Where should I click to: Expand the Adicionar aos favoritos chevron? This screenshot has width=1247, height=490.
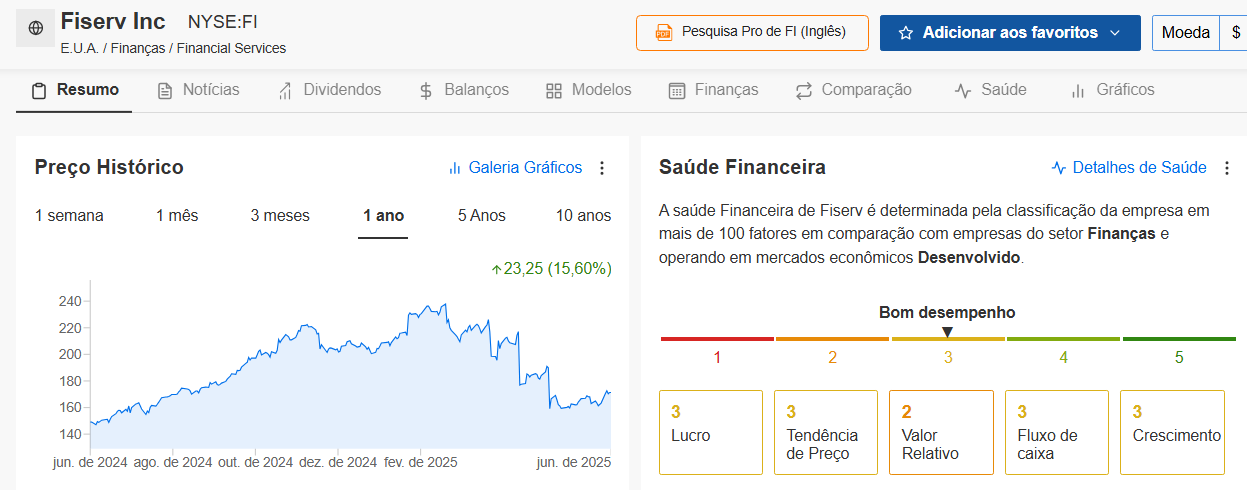[1115, 33]
